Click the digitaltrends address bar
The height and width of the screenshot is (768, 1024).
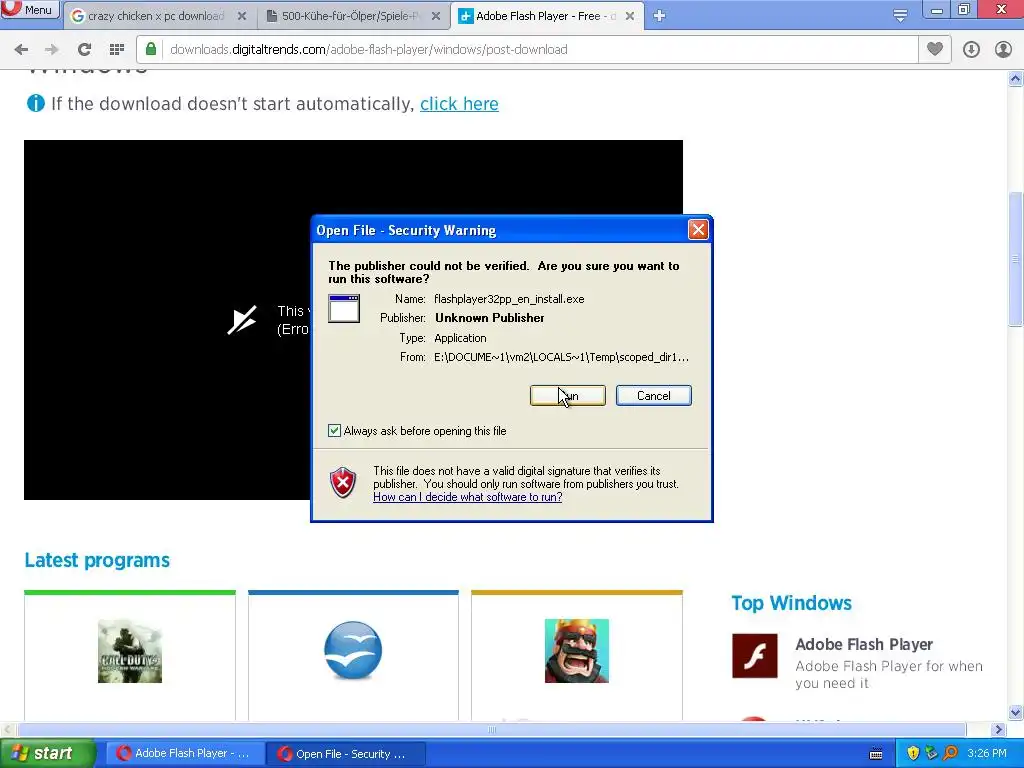(x=527, y=49)
